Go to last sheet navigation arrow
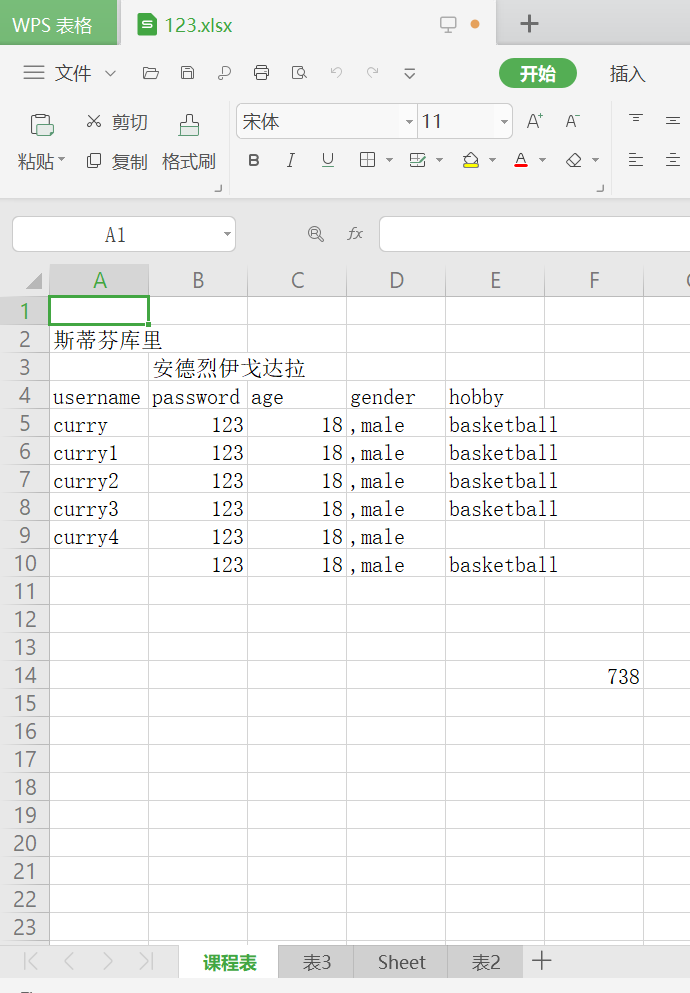Image resolution: width=690 pixels, height=993 pixels. (147, 961)
